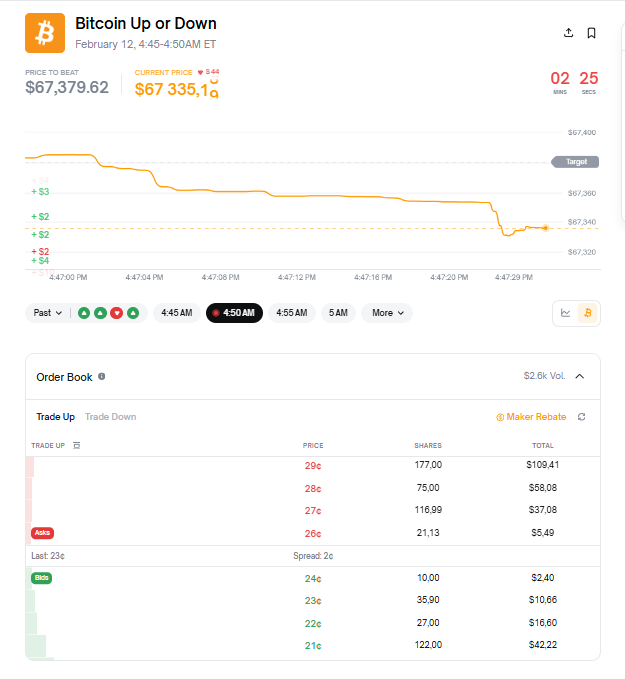
Task: Click the Maker Rebate link
Action: click(x=531, y=417)
